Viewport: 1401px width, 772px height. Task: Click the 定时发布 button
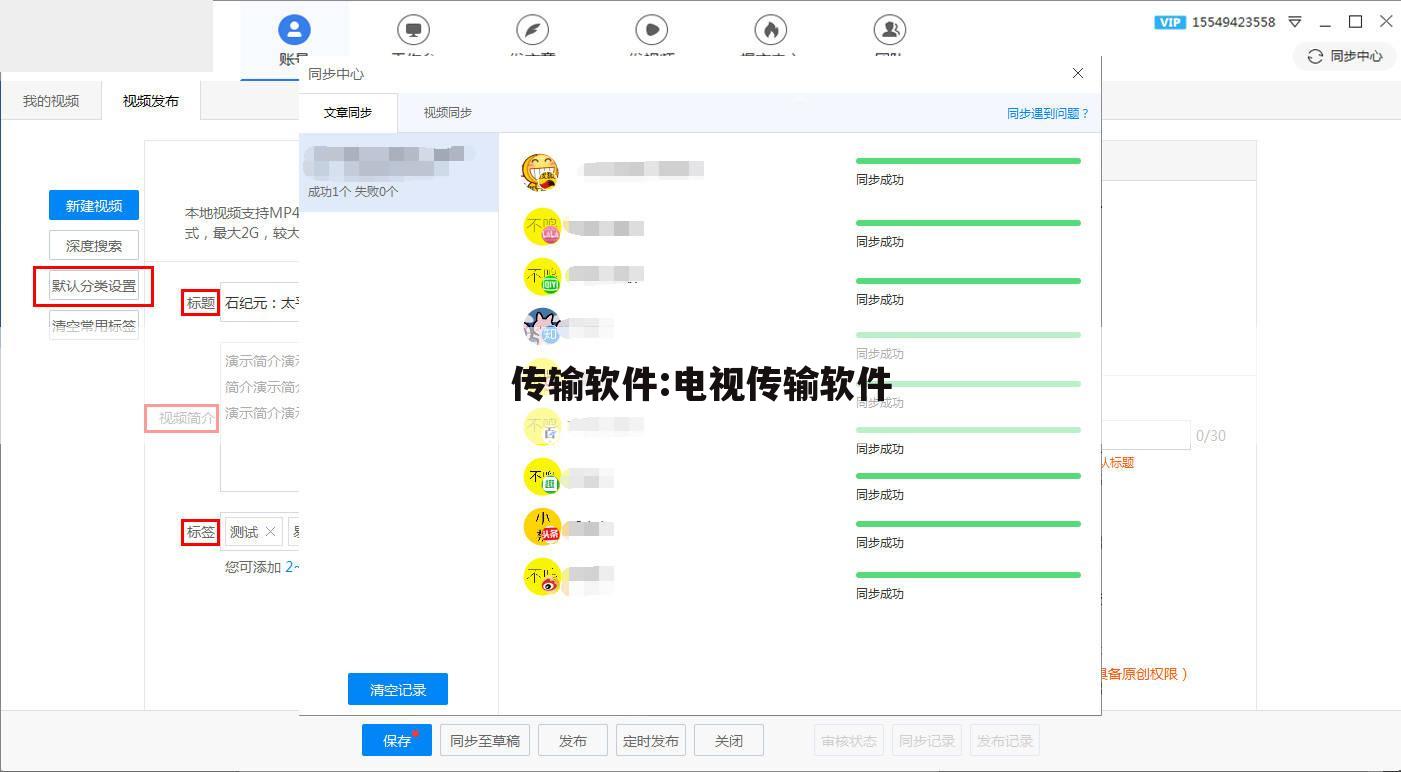(651, 741)
